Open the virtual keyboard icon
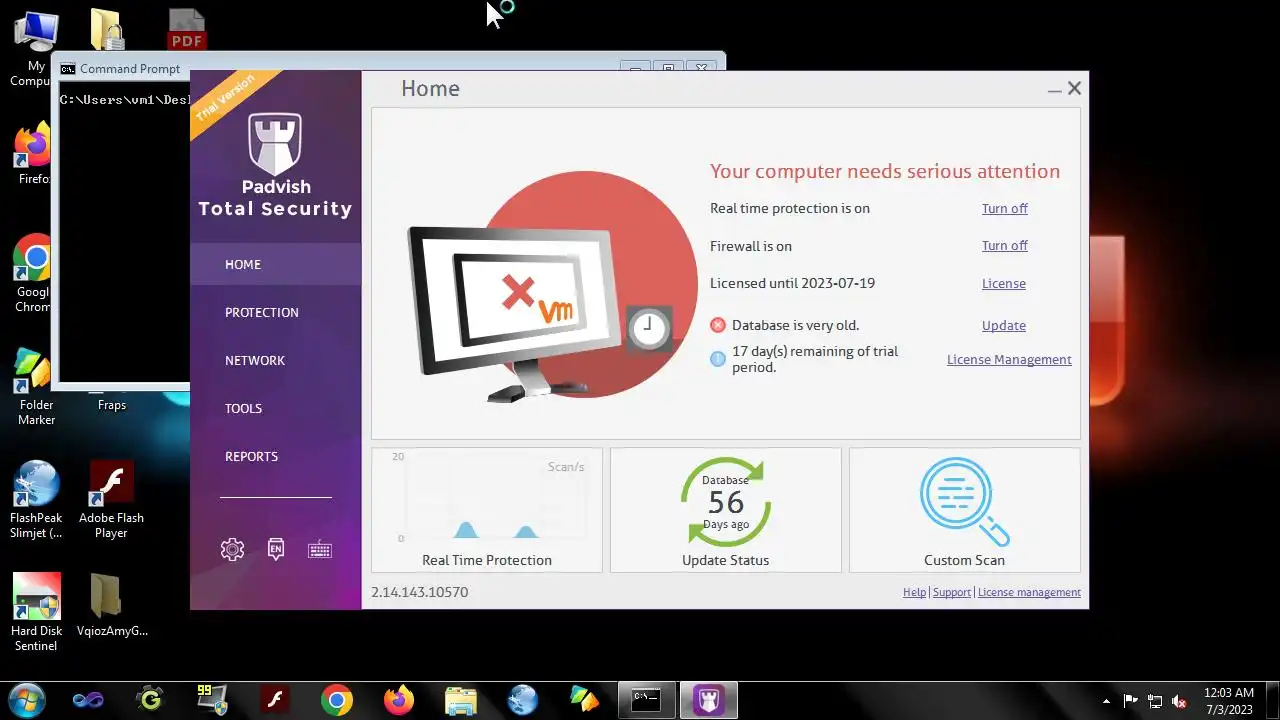 coord(320,549)
